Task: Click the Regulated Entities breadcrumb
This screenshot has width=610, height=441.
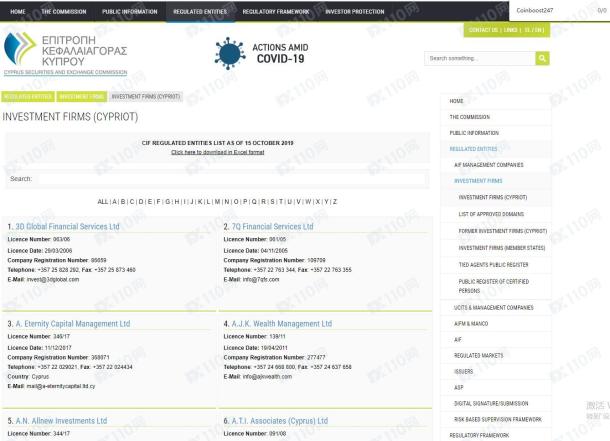Action: pos(28,96)
